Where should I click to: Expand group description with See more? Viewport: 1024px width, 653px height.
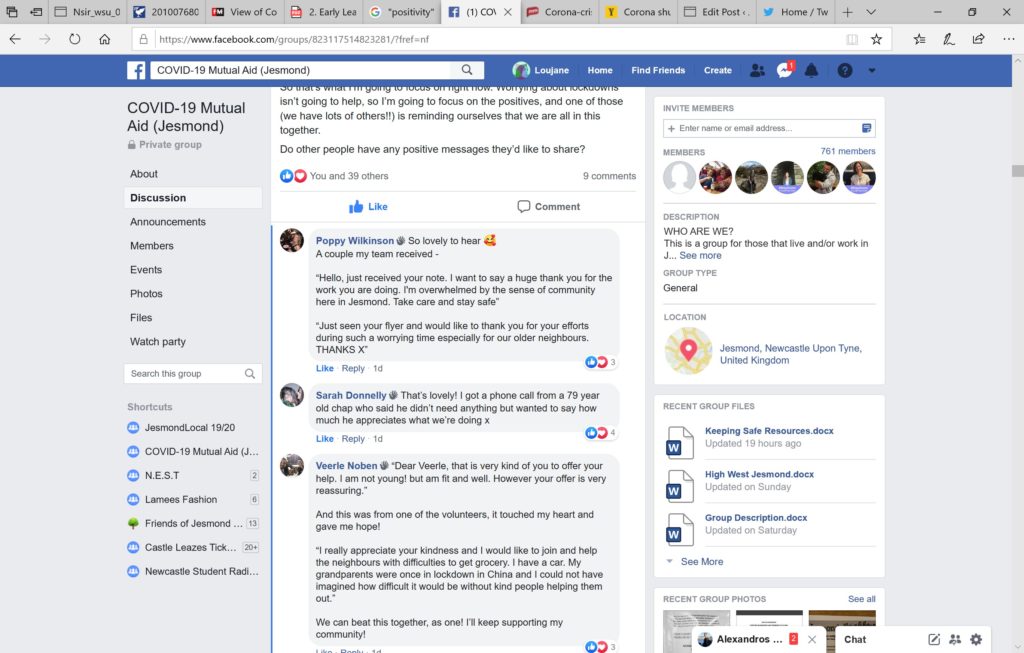pos(700,255)
